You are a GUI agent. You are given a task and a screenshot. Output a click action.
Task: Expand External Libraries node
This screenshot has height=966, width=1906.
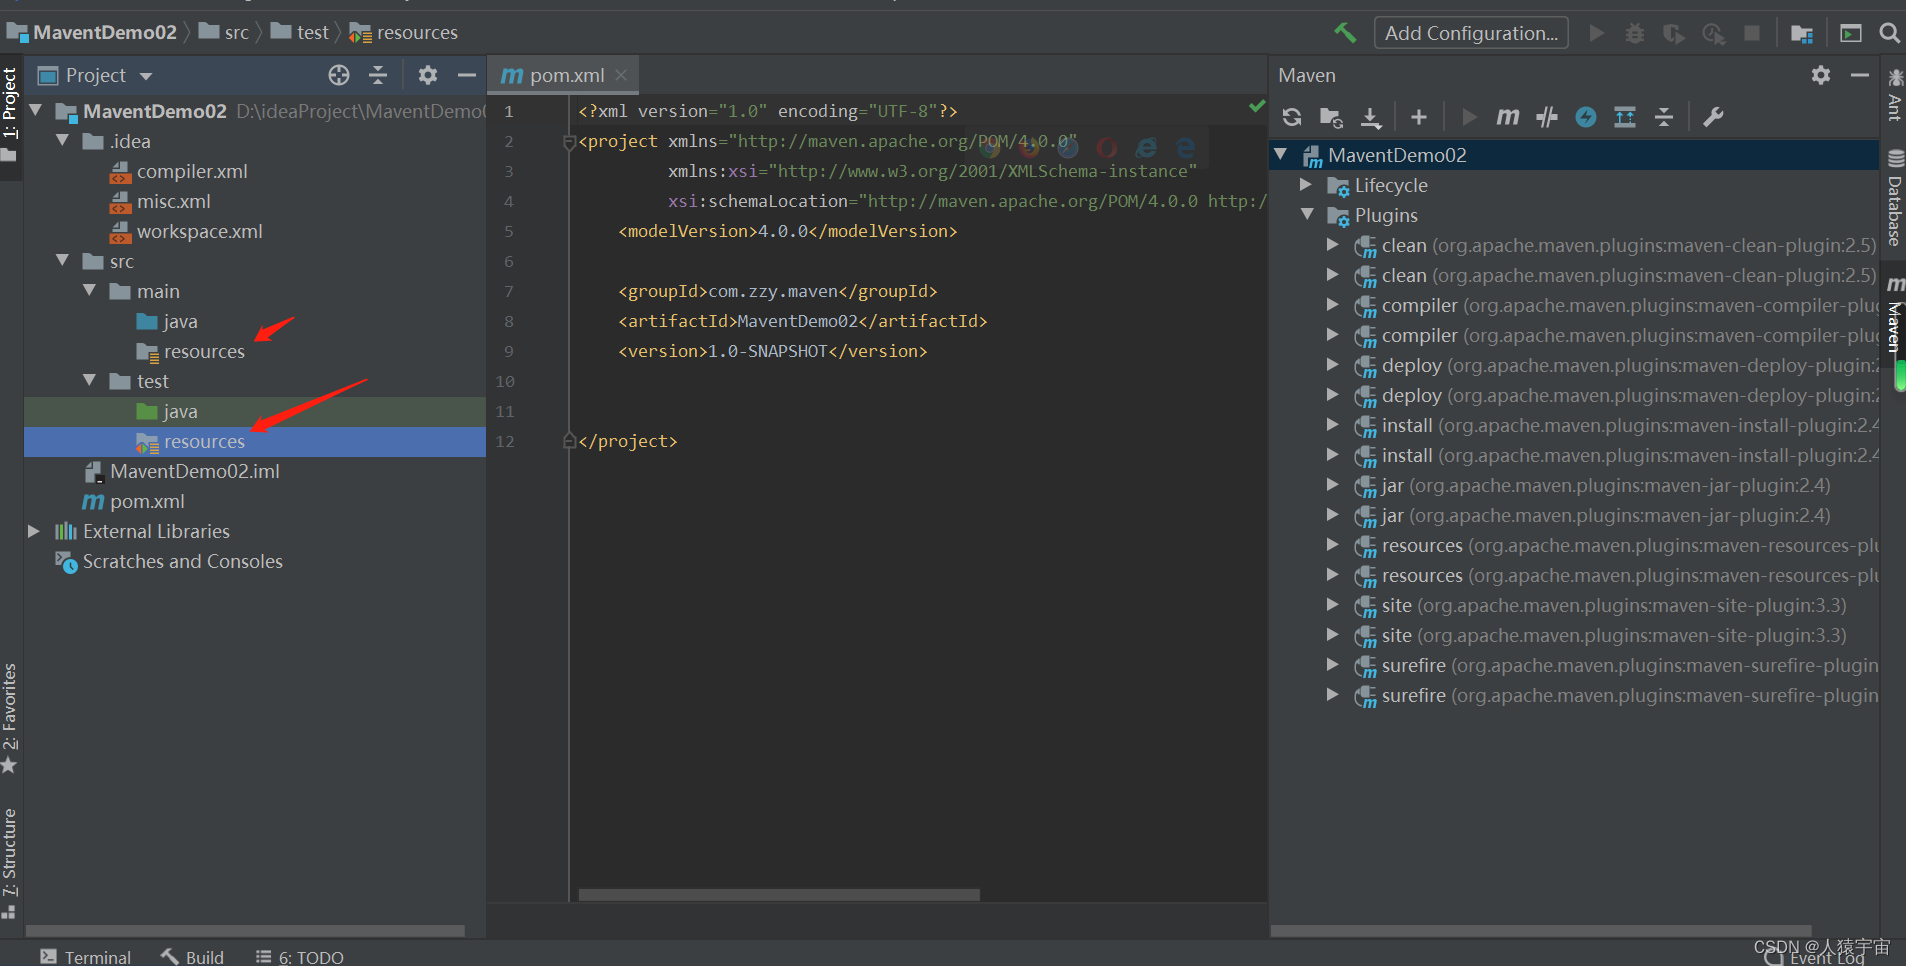click(34, 531)
